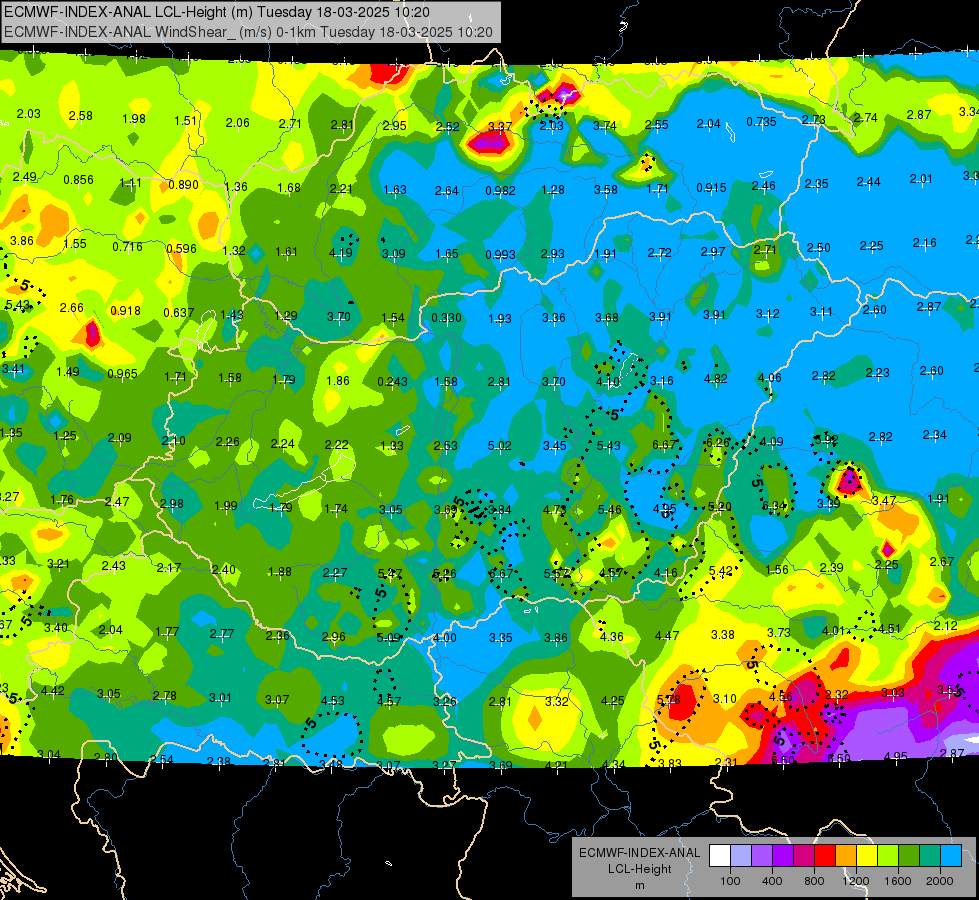Click the wind shear value 0.965
Image resolution: width=979 pixels, height=900 pixels.
point(122,374)
